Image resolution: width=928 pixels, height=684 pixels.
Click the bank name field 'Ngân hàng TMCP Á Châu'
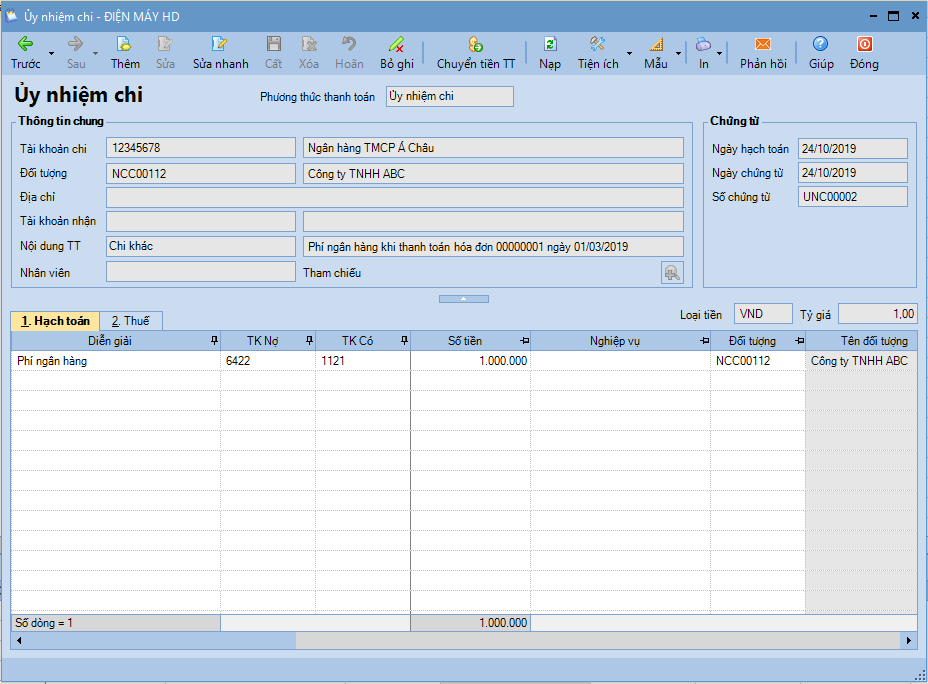pos(493,148)
